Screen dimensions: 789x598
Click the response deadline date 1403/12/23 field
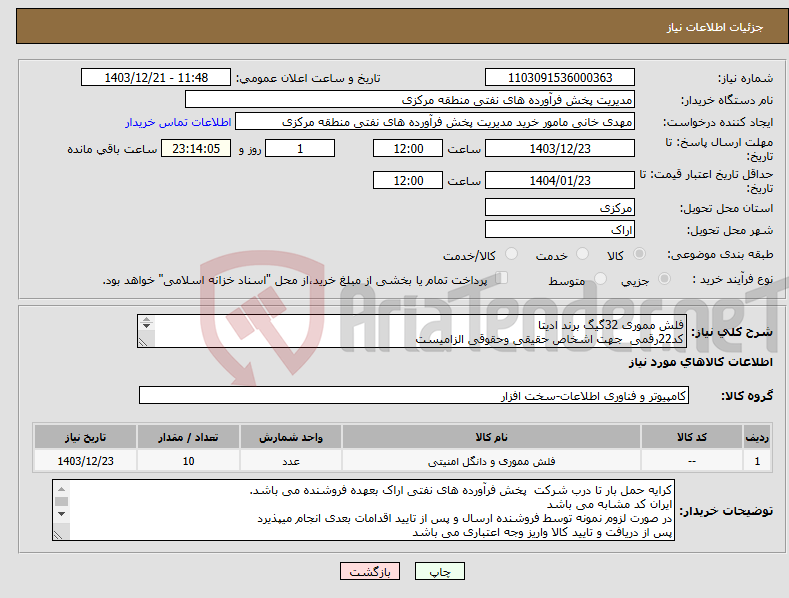(560, 148)
